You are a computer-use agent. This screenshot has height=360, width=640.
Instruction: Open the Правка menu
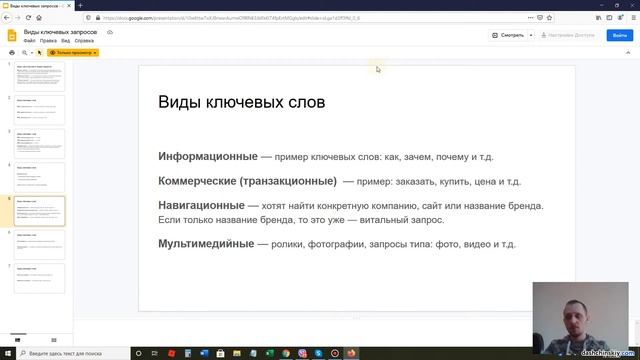coord(48,41)
